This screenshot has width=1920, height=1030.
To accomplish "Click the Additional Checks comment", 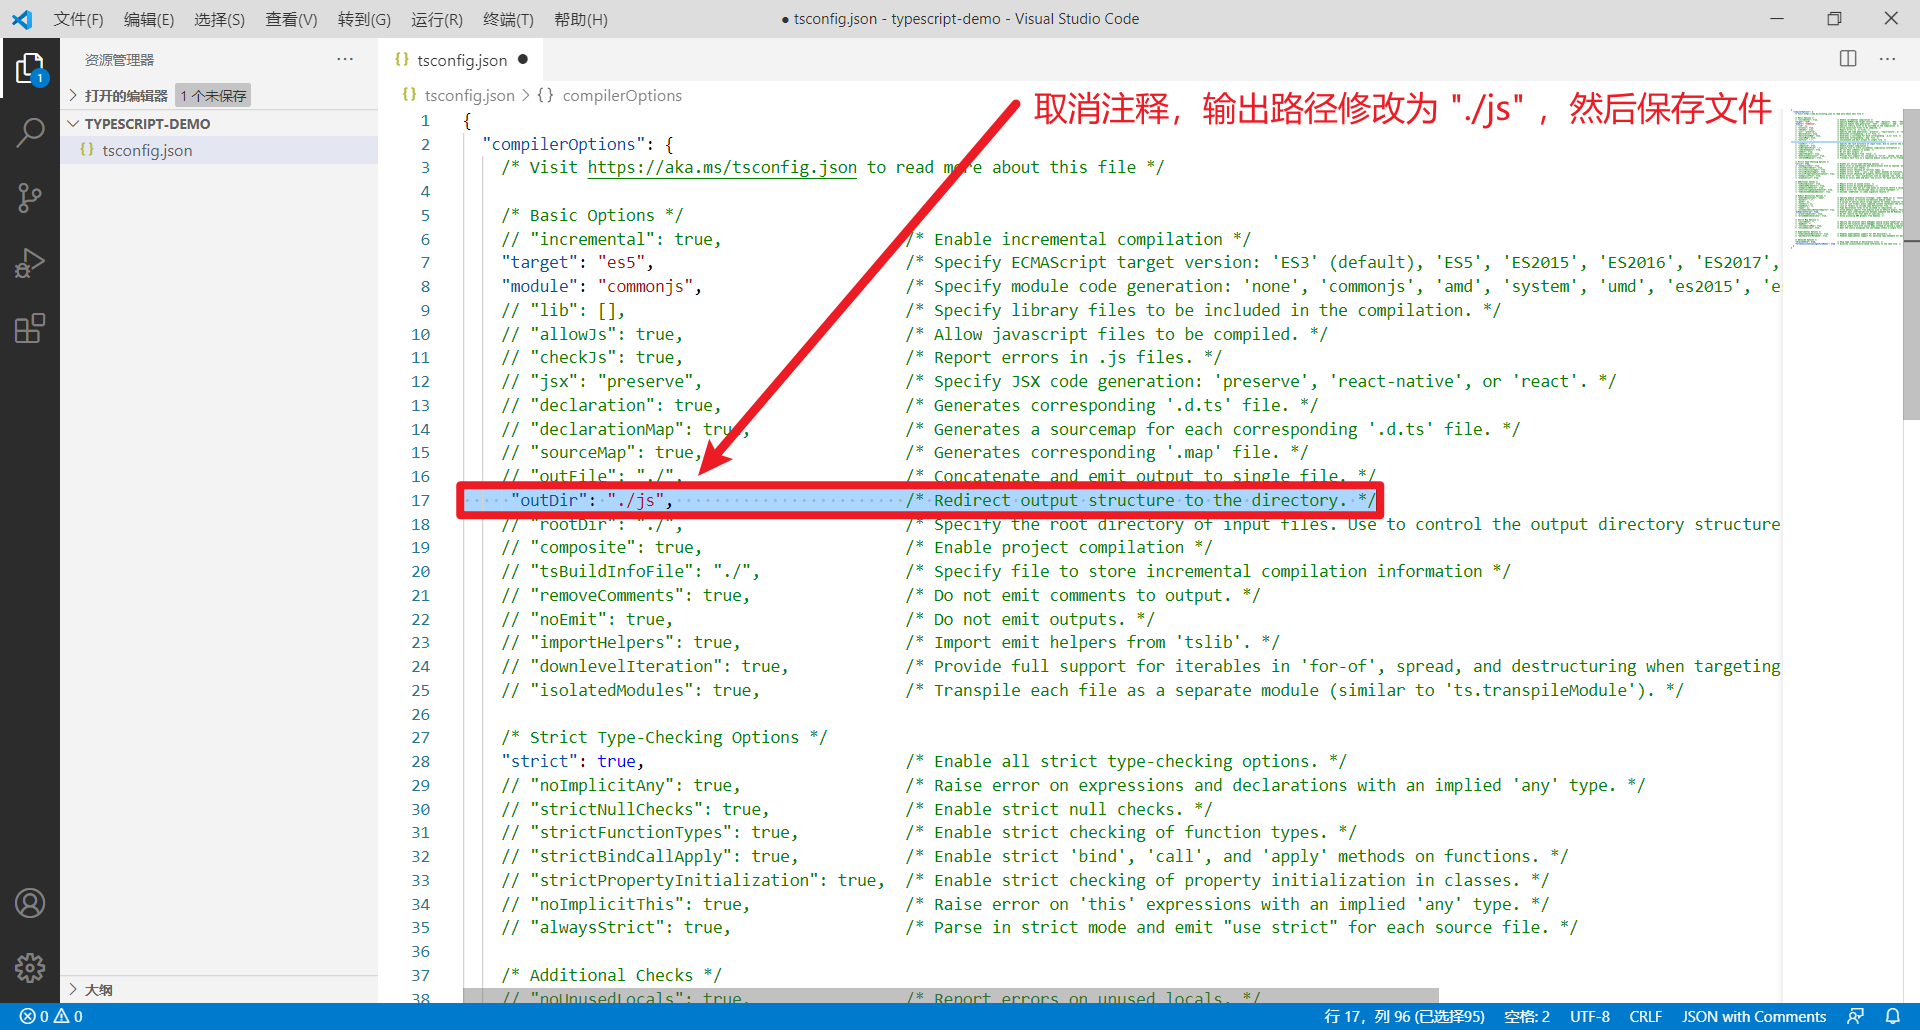I will point(611,975).
